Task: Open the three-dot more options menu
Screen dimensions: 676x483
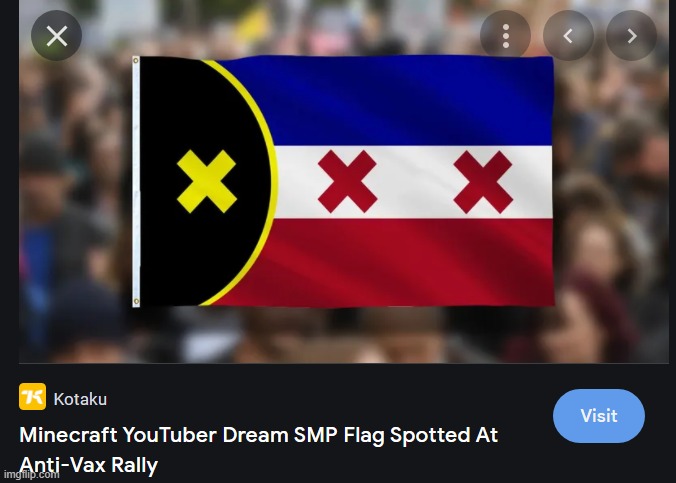Action: [x=505, y=36]
